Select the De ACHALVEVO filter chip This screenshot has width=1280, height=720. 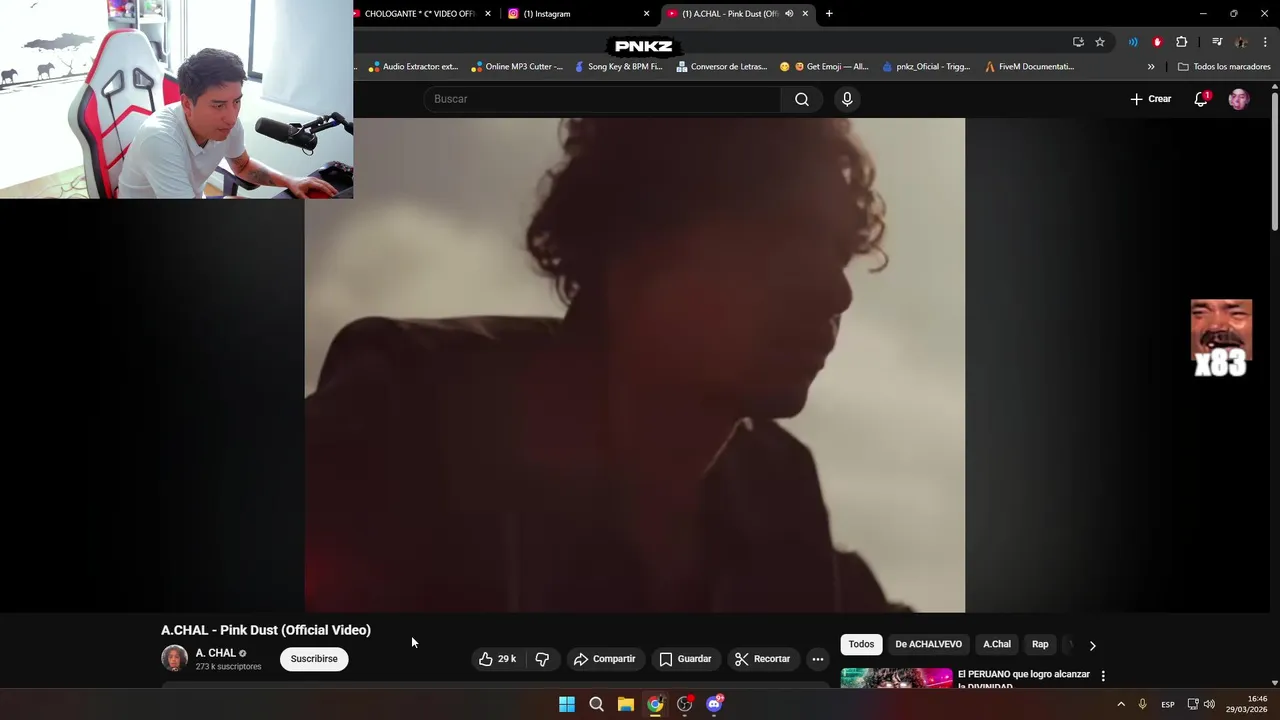(x=929, y=645)
